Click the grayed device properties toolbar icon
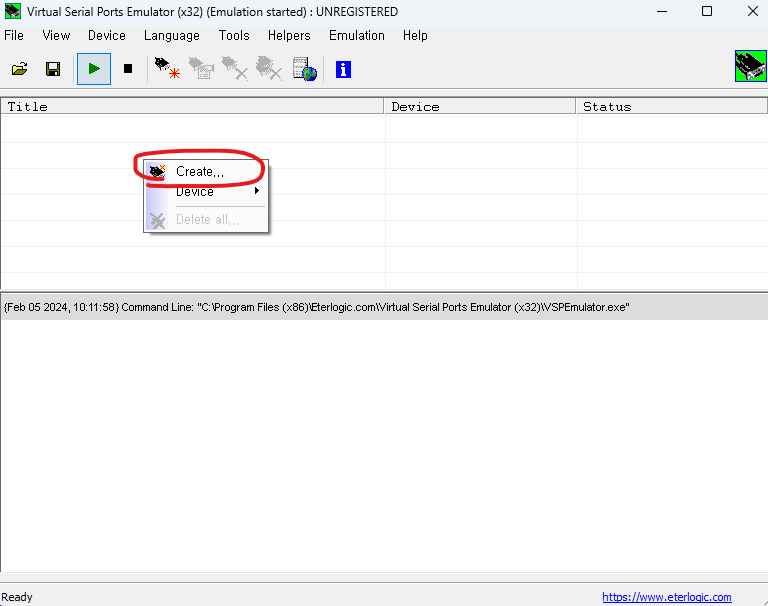Screen dimensions: 768x606 click(x=201, y=68)
